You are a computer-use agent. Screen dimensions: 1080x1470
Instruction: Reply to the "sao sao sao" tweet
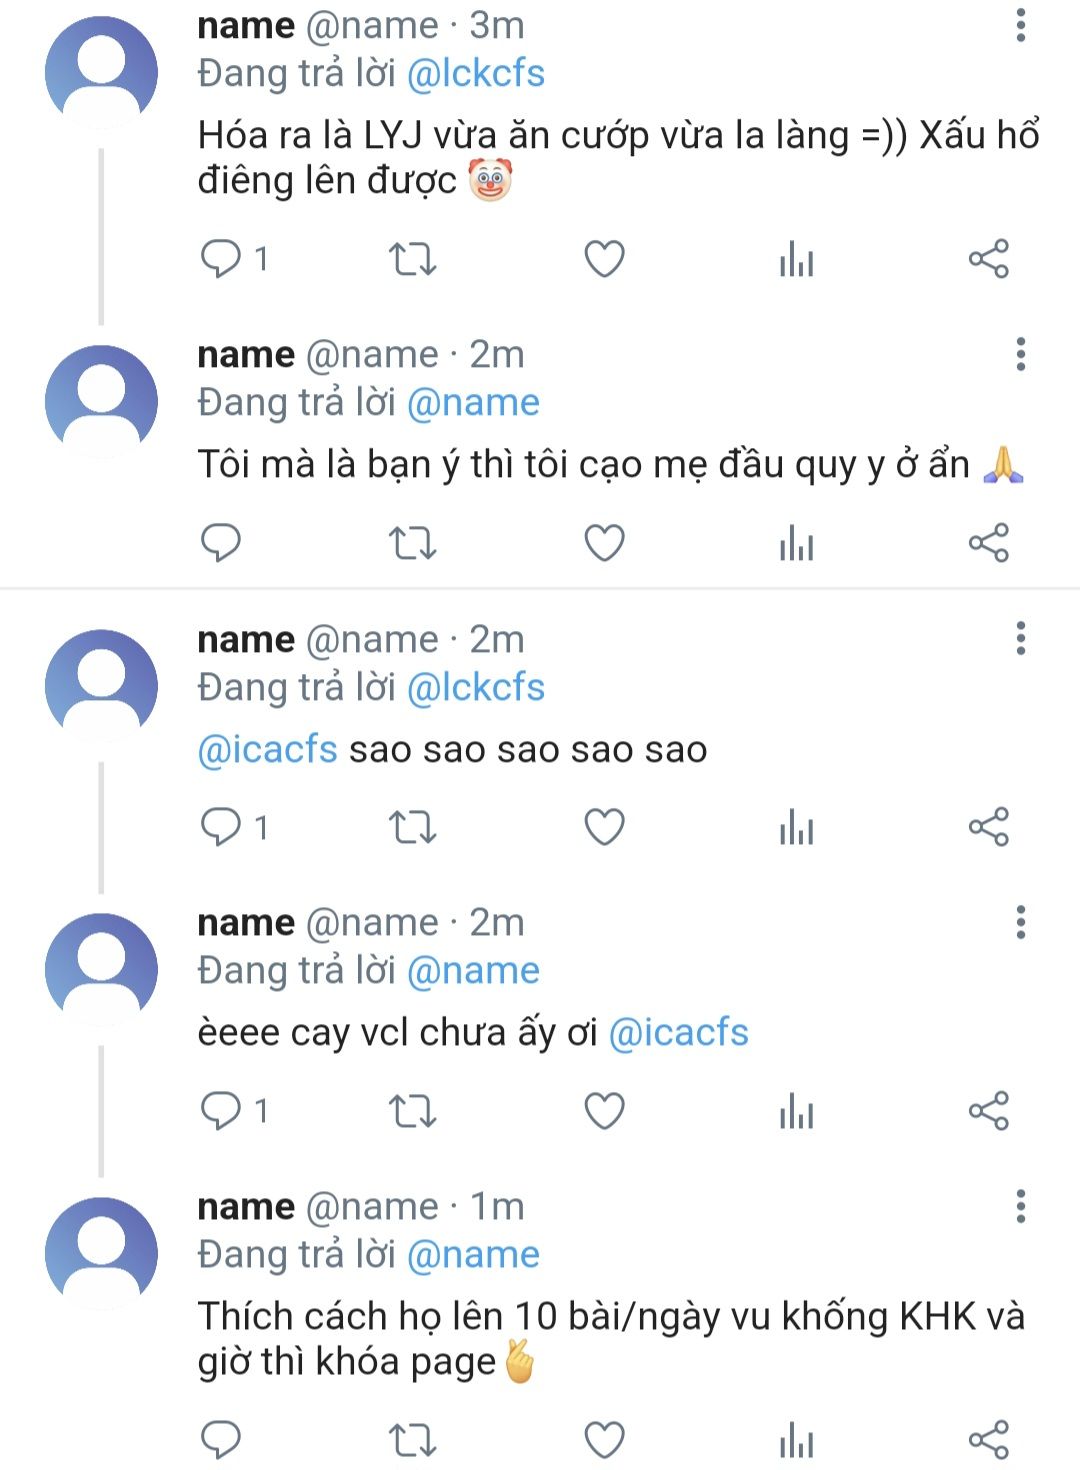[x=221, y=828]
